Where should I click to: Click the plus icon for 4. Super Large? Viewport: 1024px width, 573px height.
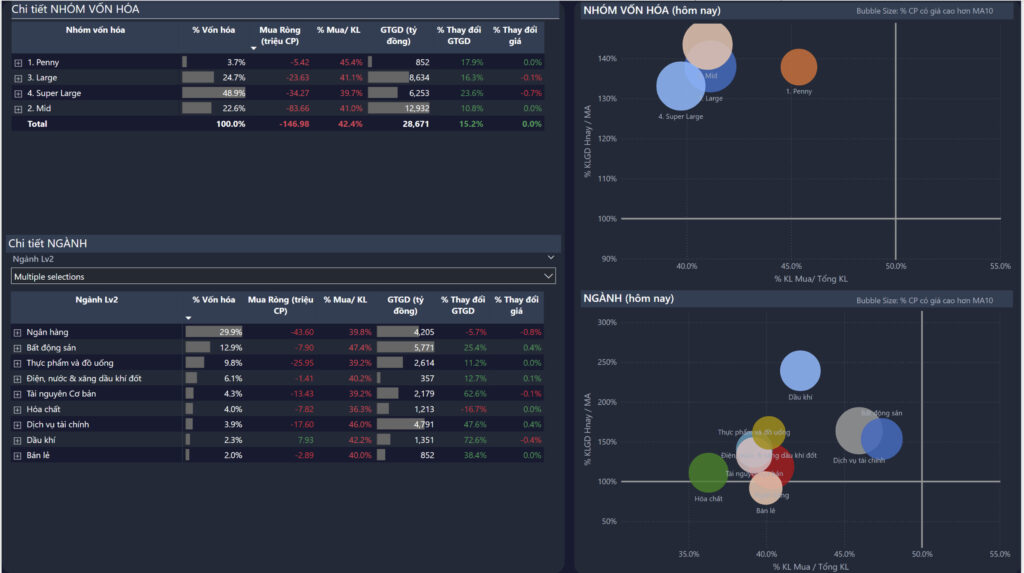18,93
